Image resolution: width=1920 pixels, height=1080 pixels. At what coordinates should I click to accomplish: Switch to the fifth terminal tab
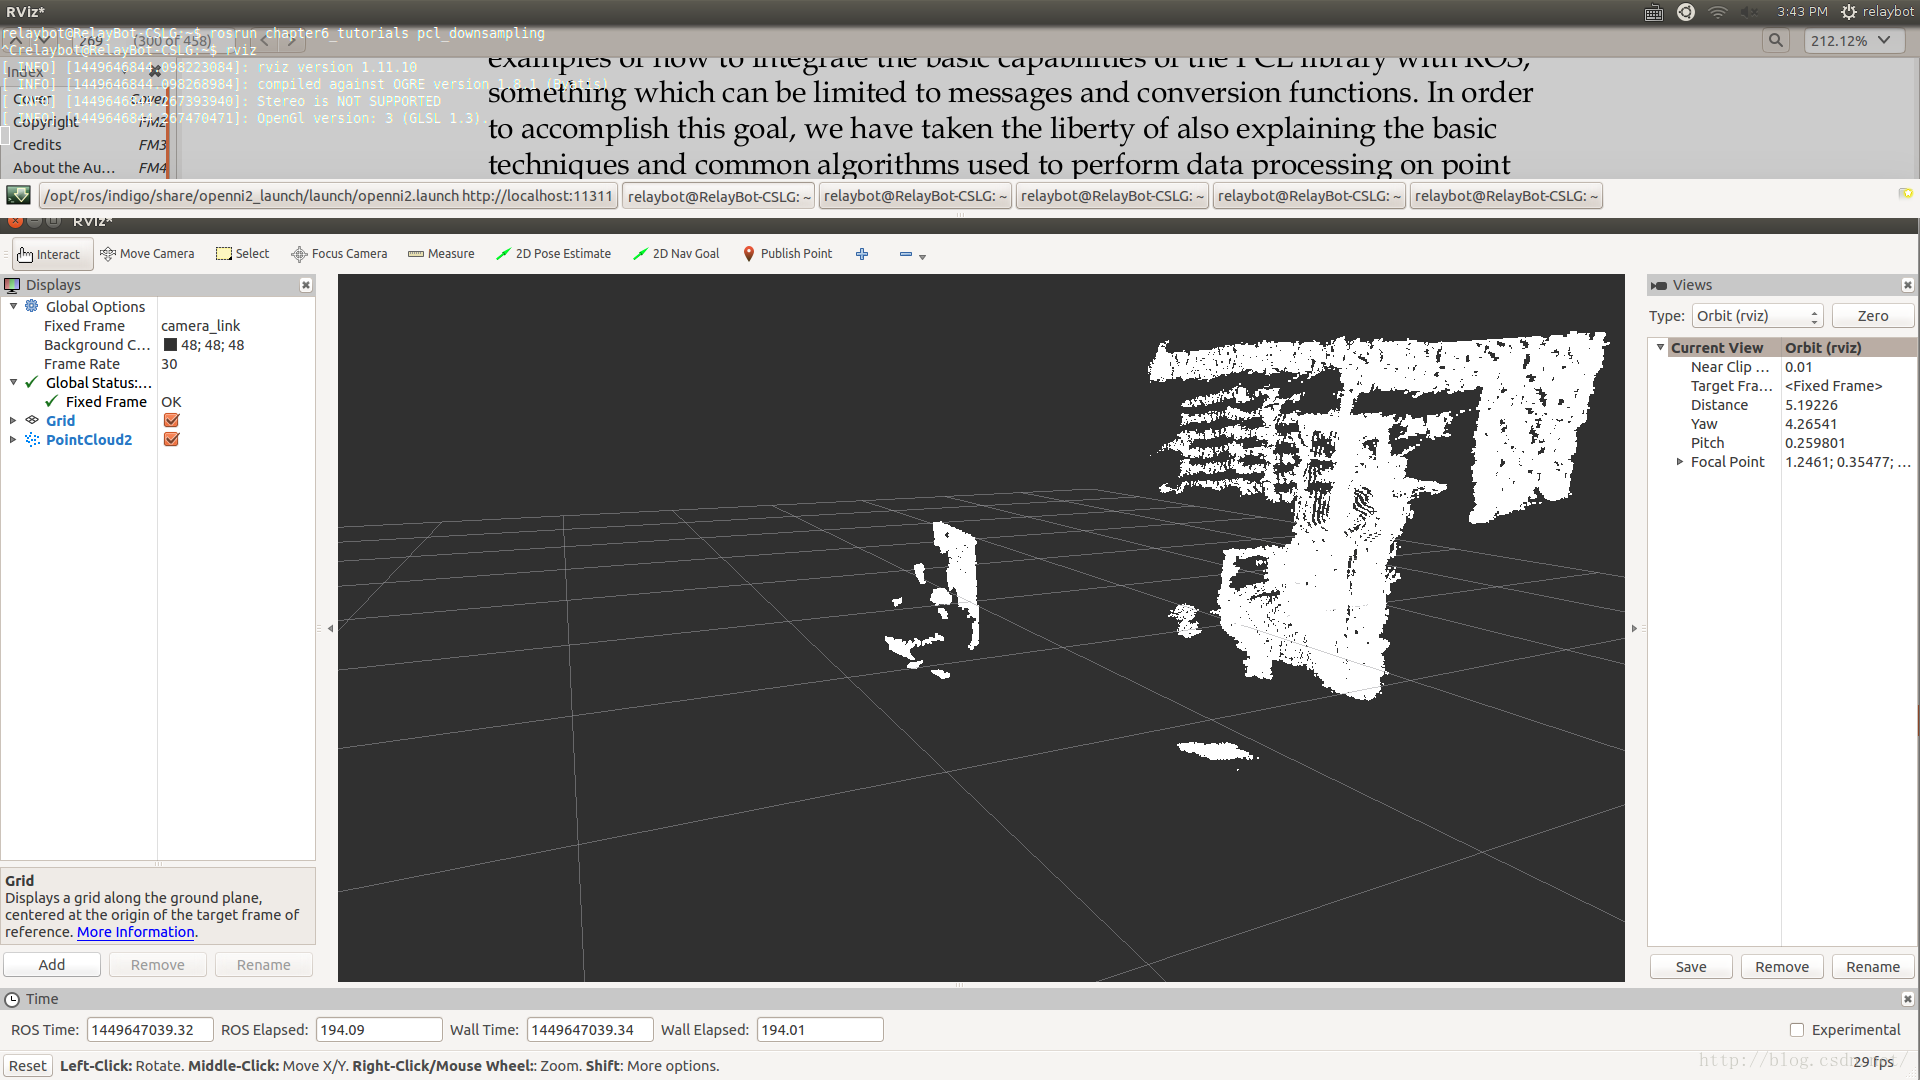pos(1309,196)
